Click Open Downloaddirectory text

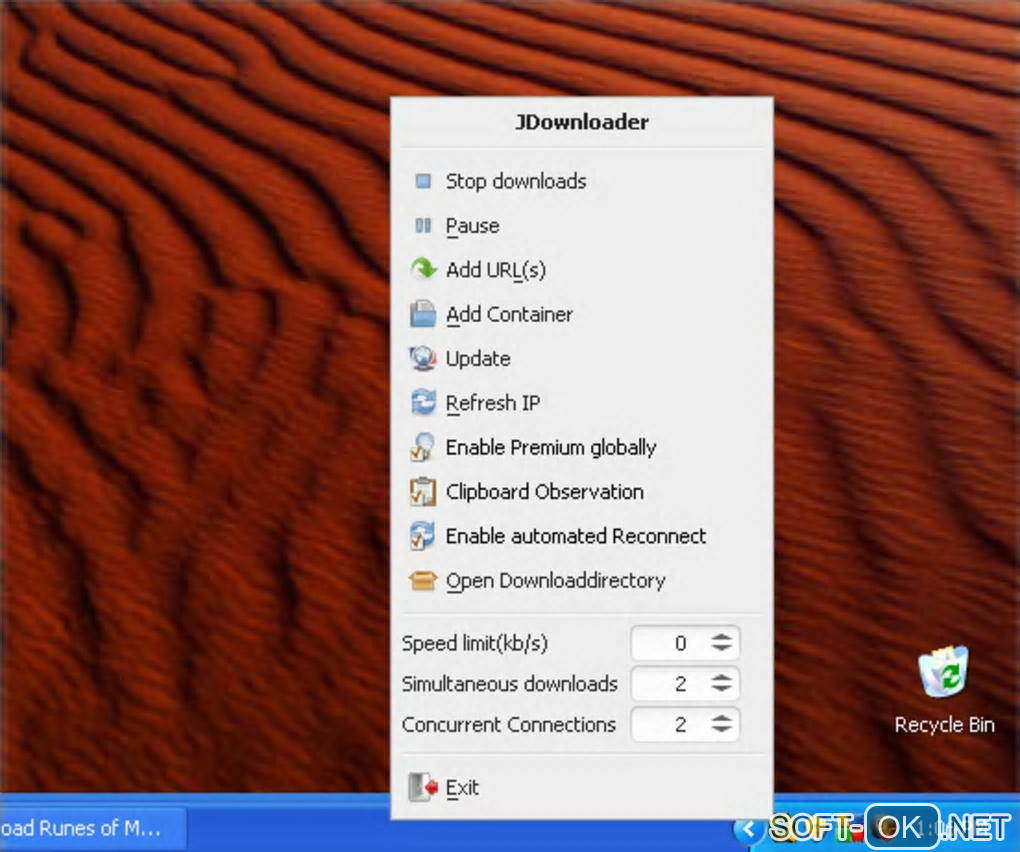click(x=556, y=581)
